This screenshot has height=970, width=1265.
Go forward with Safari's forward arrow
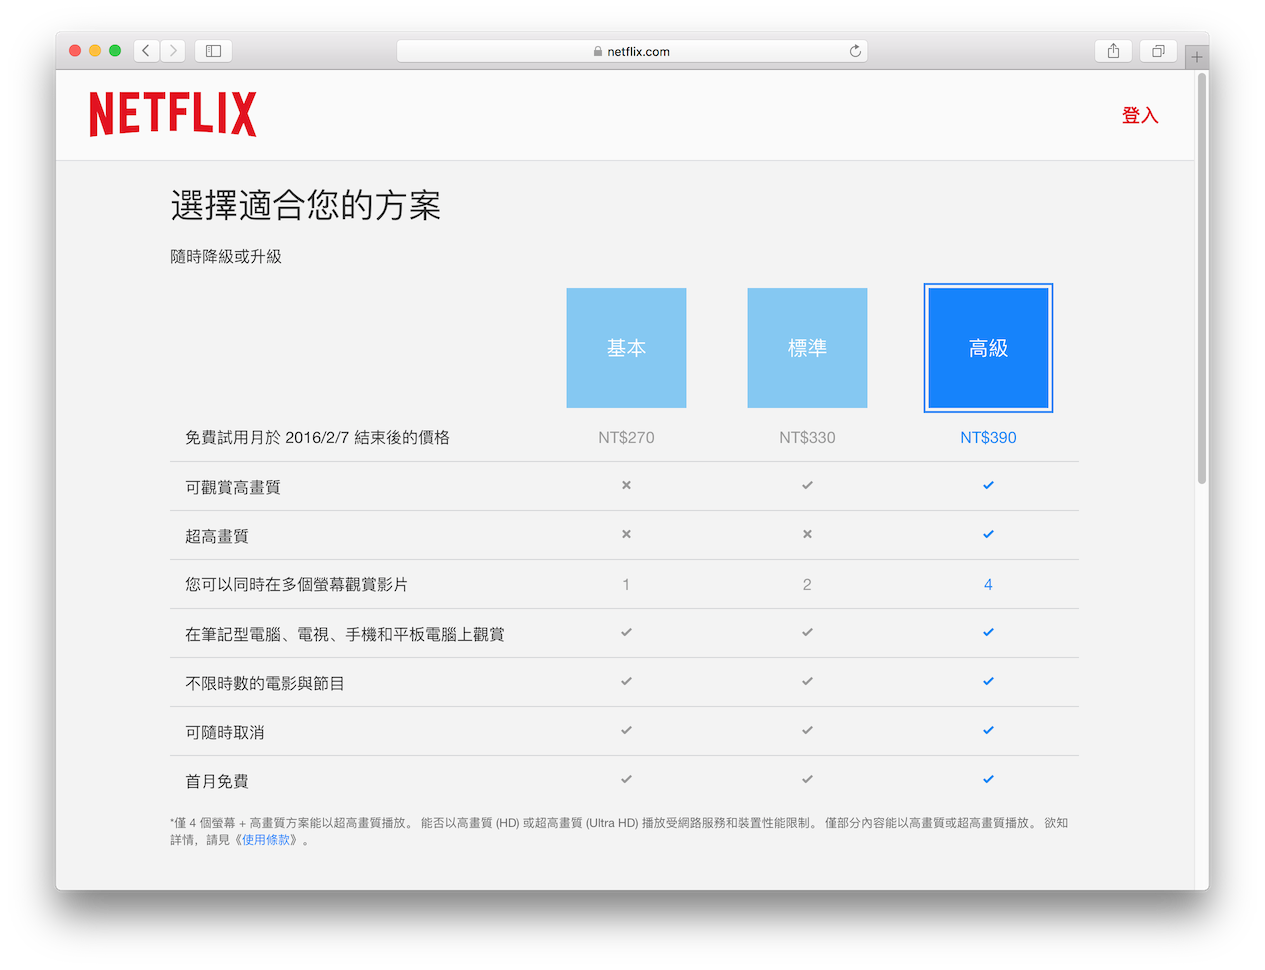173,50
